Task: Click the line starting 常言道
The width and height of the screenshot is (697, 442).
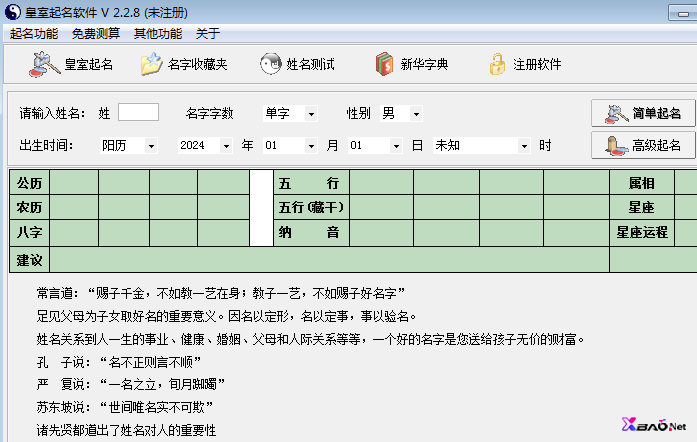Action: 221,293
